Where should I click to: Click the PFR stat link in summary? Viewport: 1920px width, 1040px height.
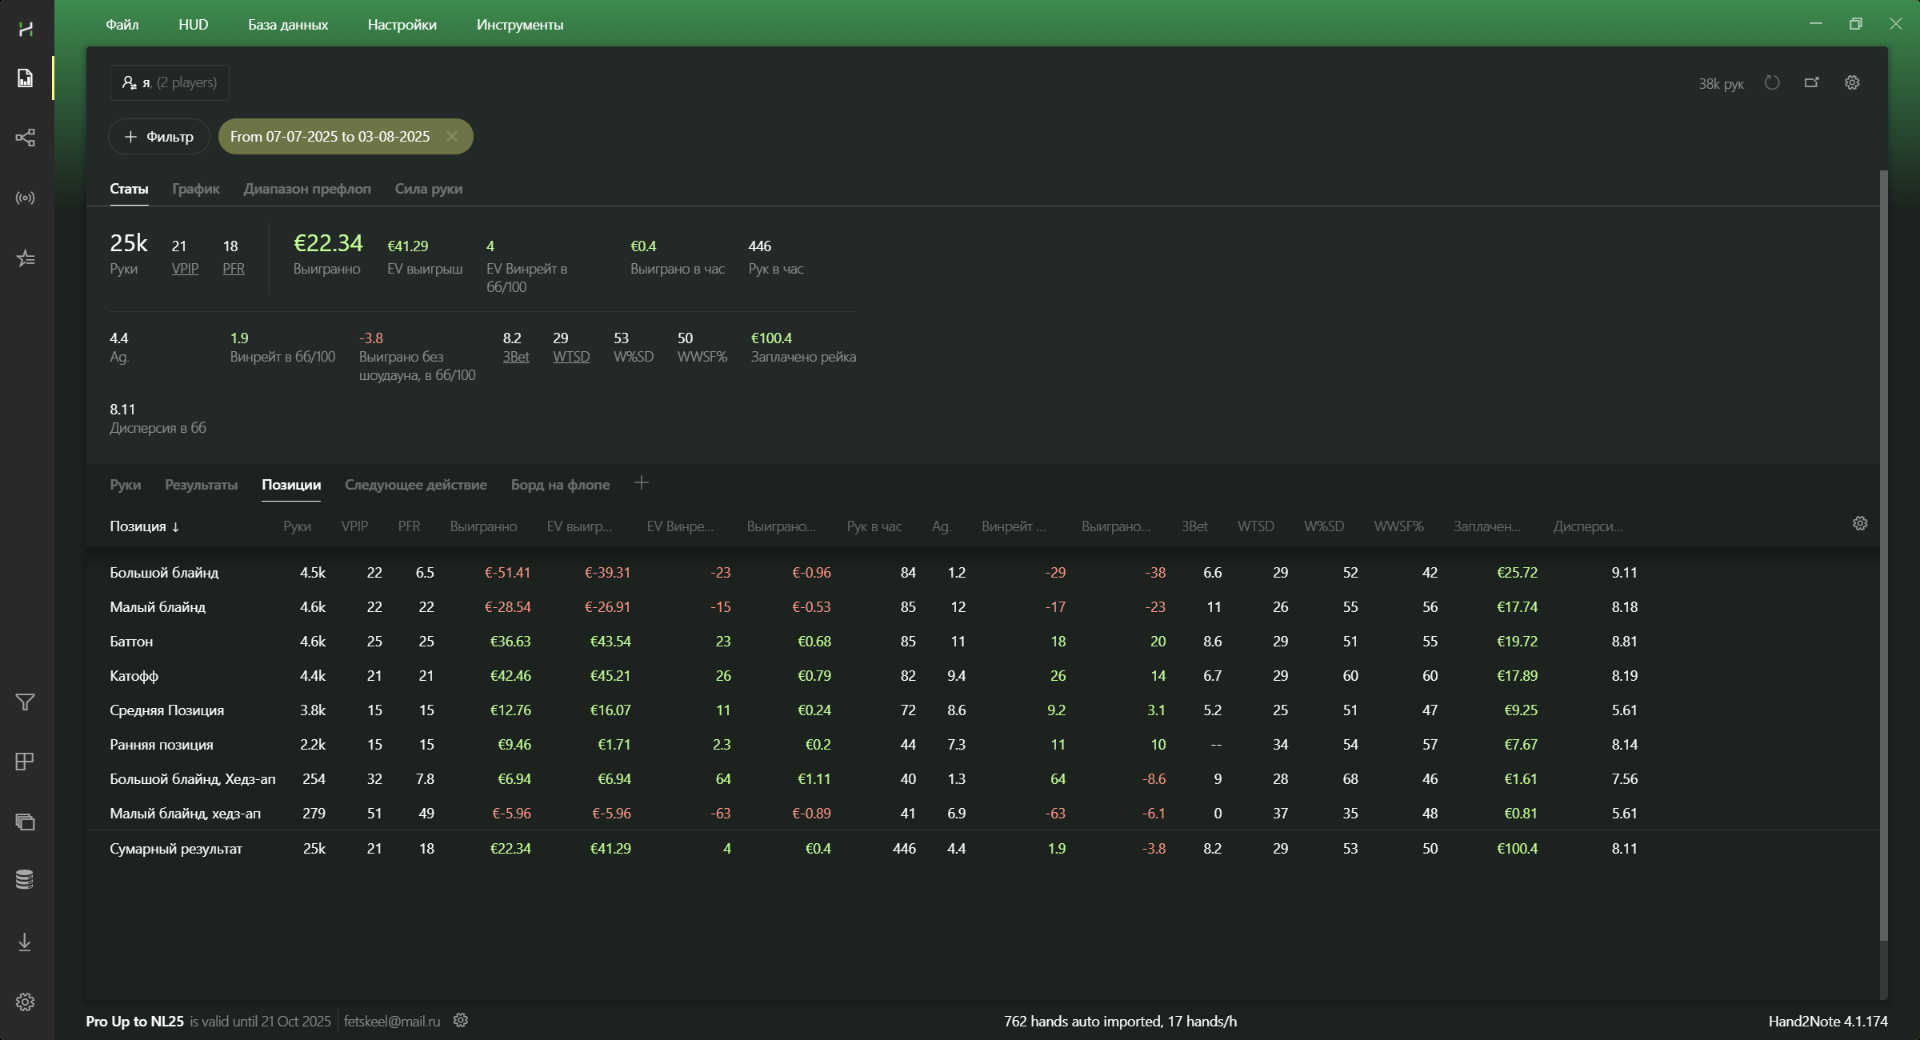(233, 269)
